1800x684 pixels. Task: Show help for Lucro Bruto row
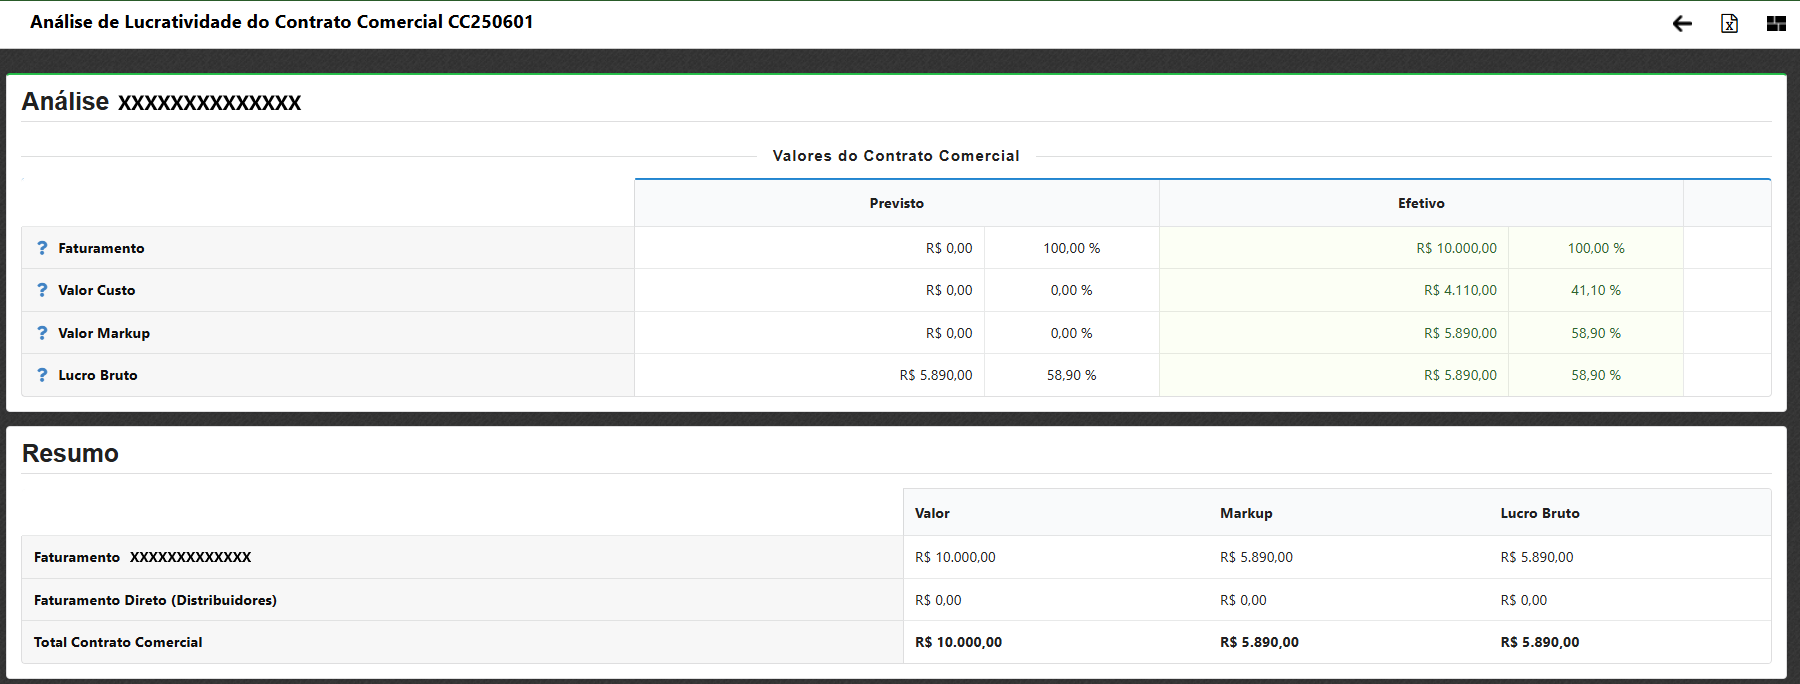(x=42, y=375)
